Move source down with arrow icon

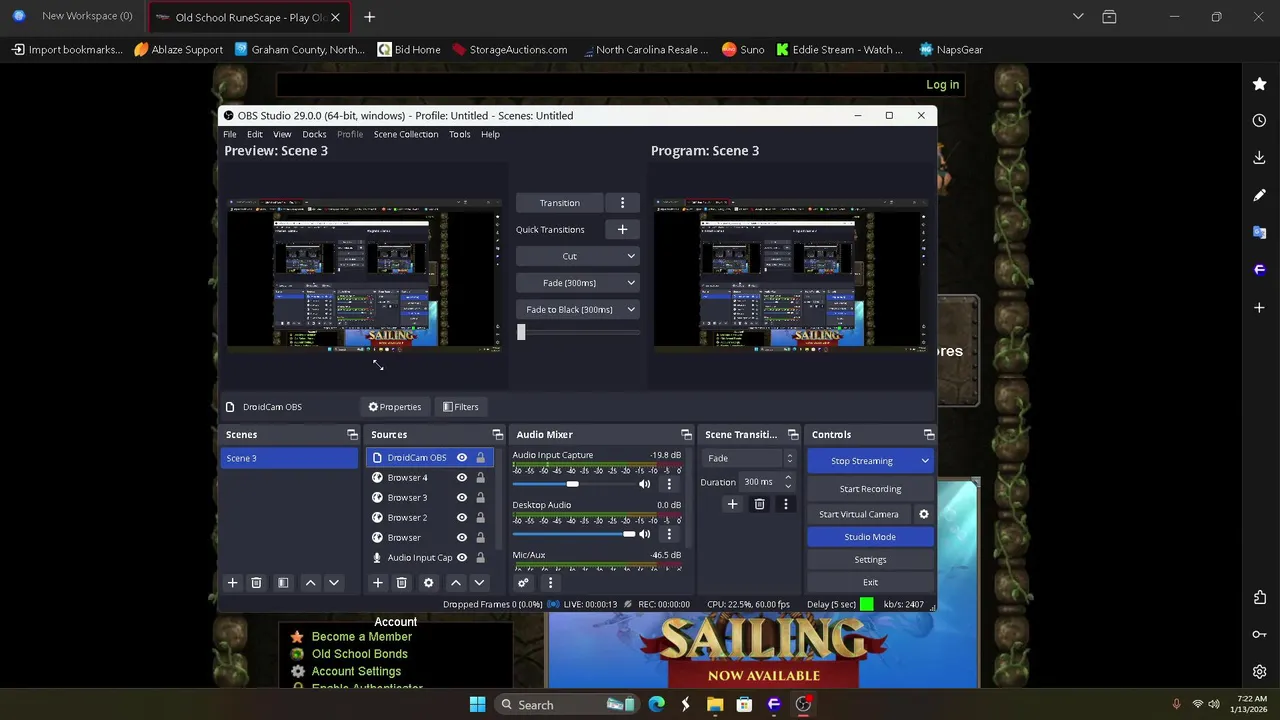pos(479,583)
